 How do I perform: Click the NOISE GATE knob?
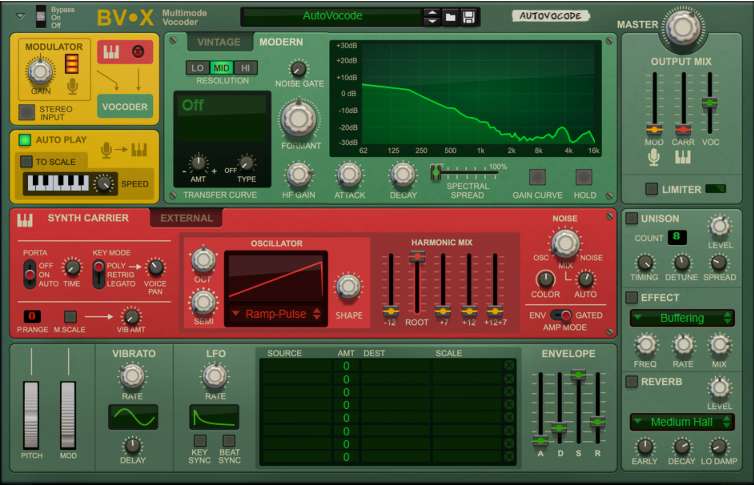pyautogui.click(x=299, y=69)
